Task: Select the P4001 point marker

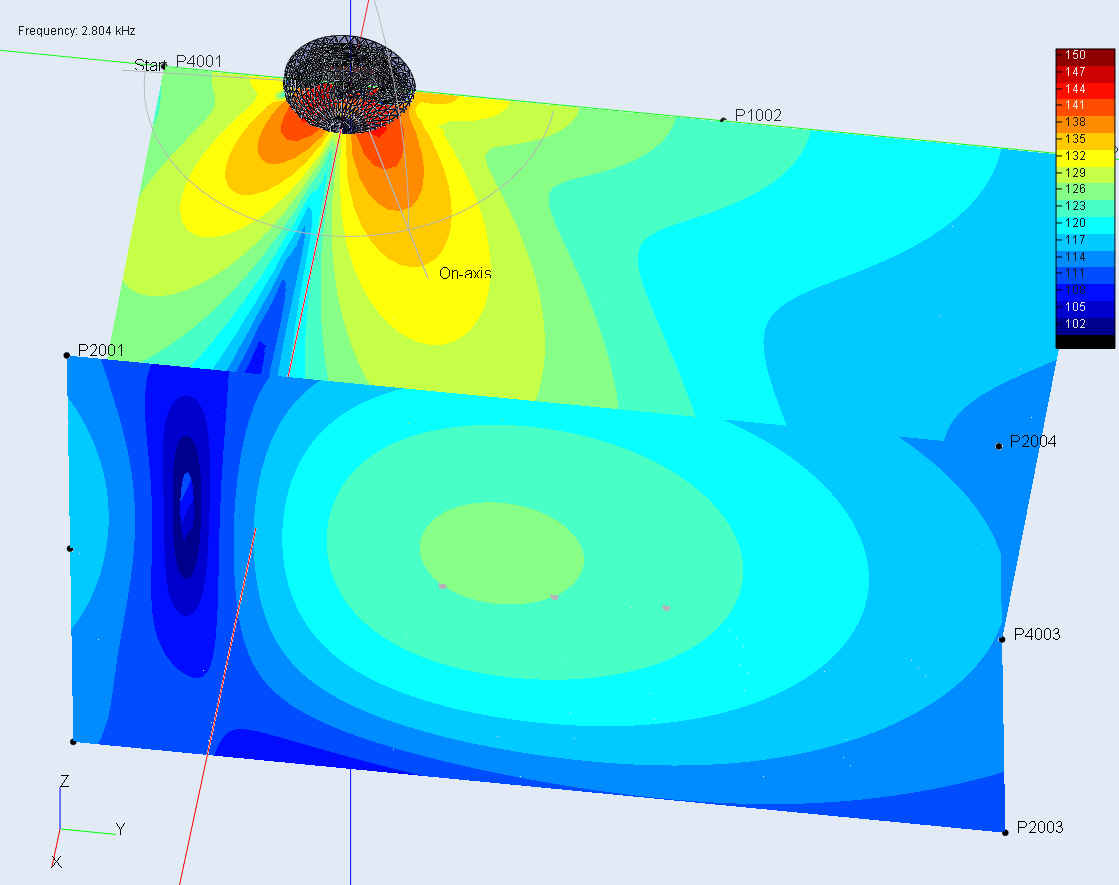Action: [x=164, y=67]
